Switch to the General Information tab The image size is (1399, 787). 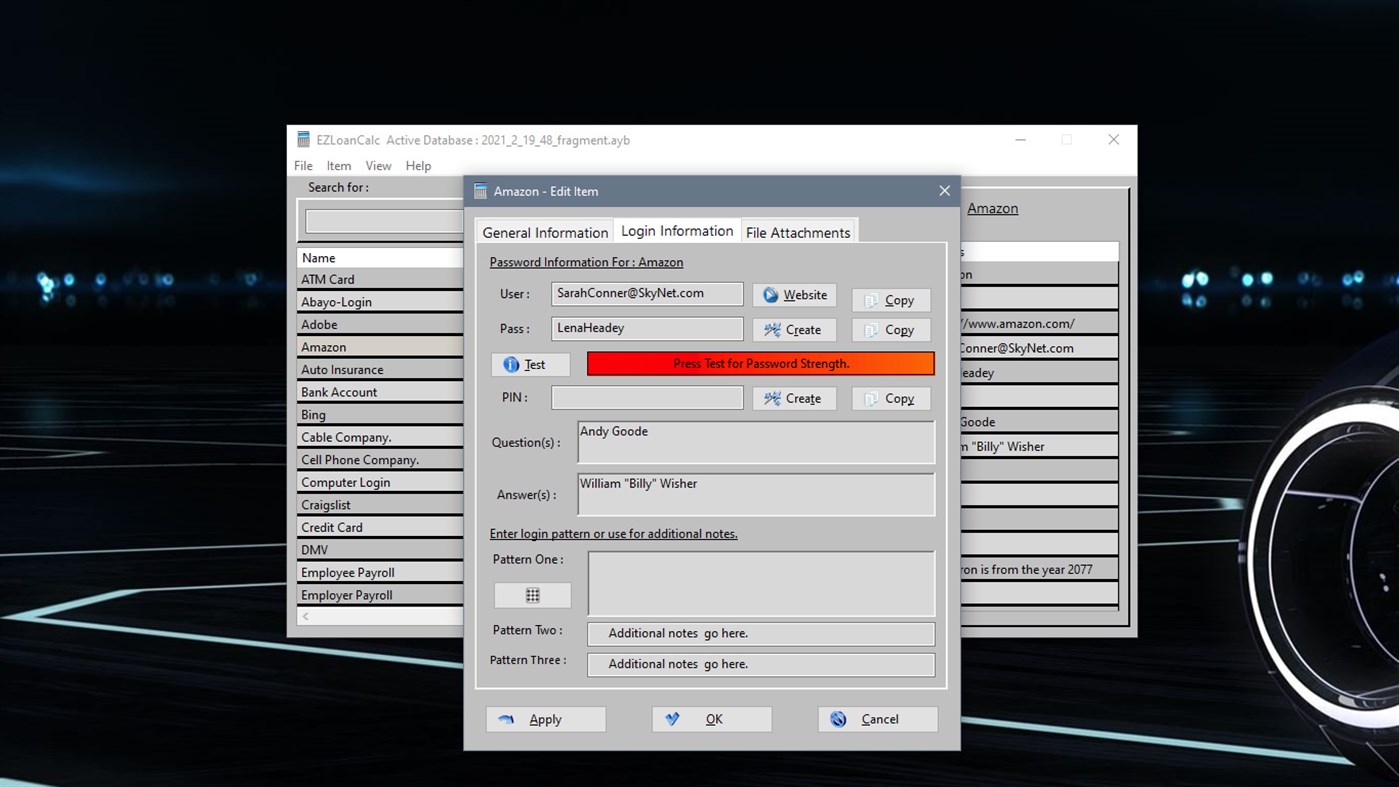(545, 231)
